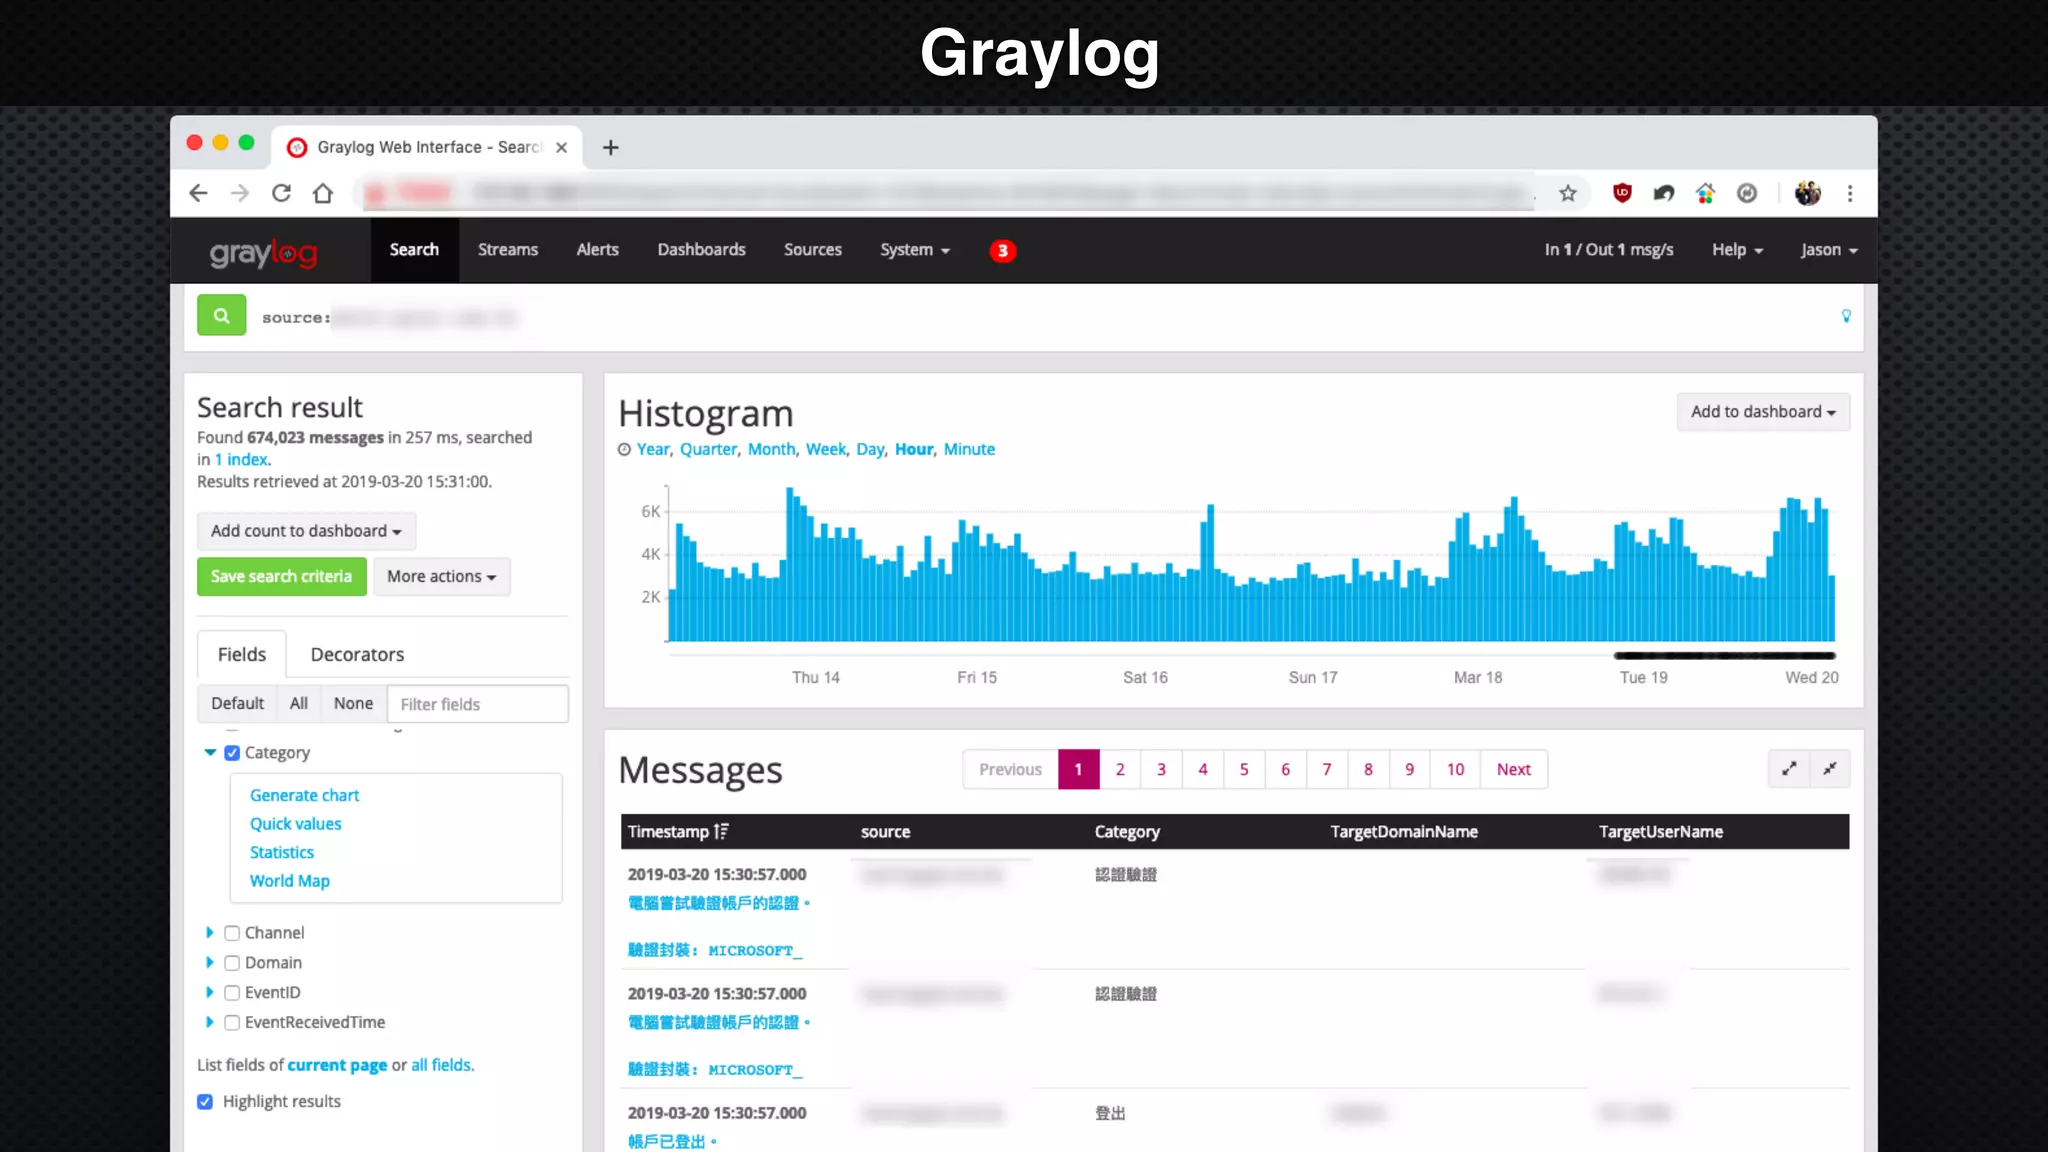Click the All fields filter button
2048x1152 pixels.
point(298,704)
